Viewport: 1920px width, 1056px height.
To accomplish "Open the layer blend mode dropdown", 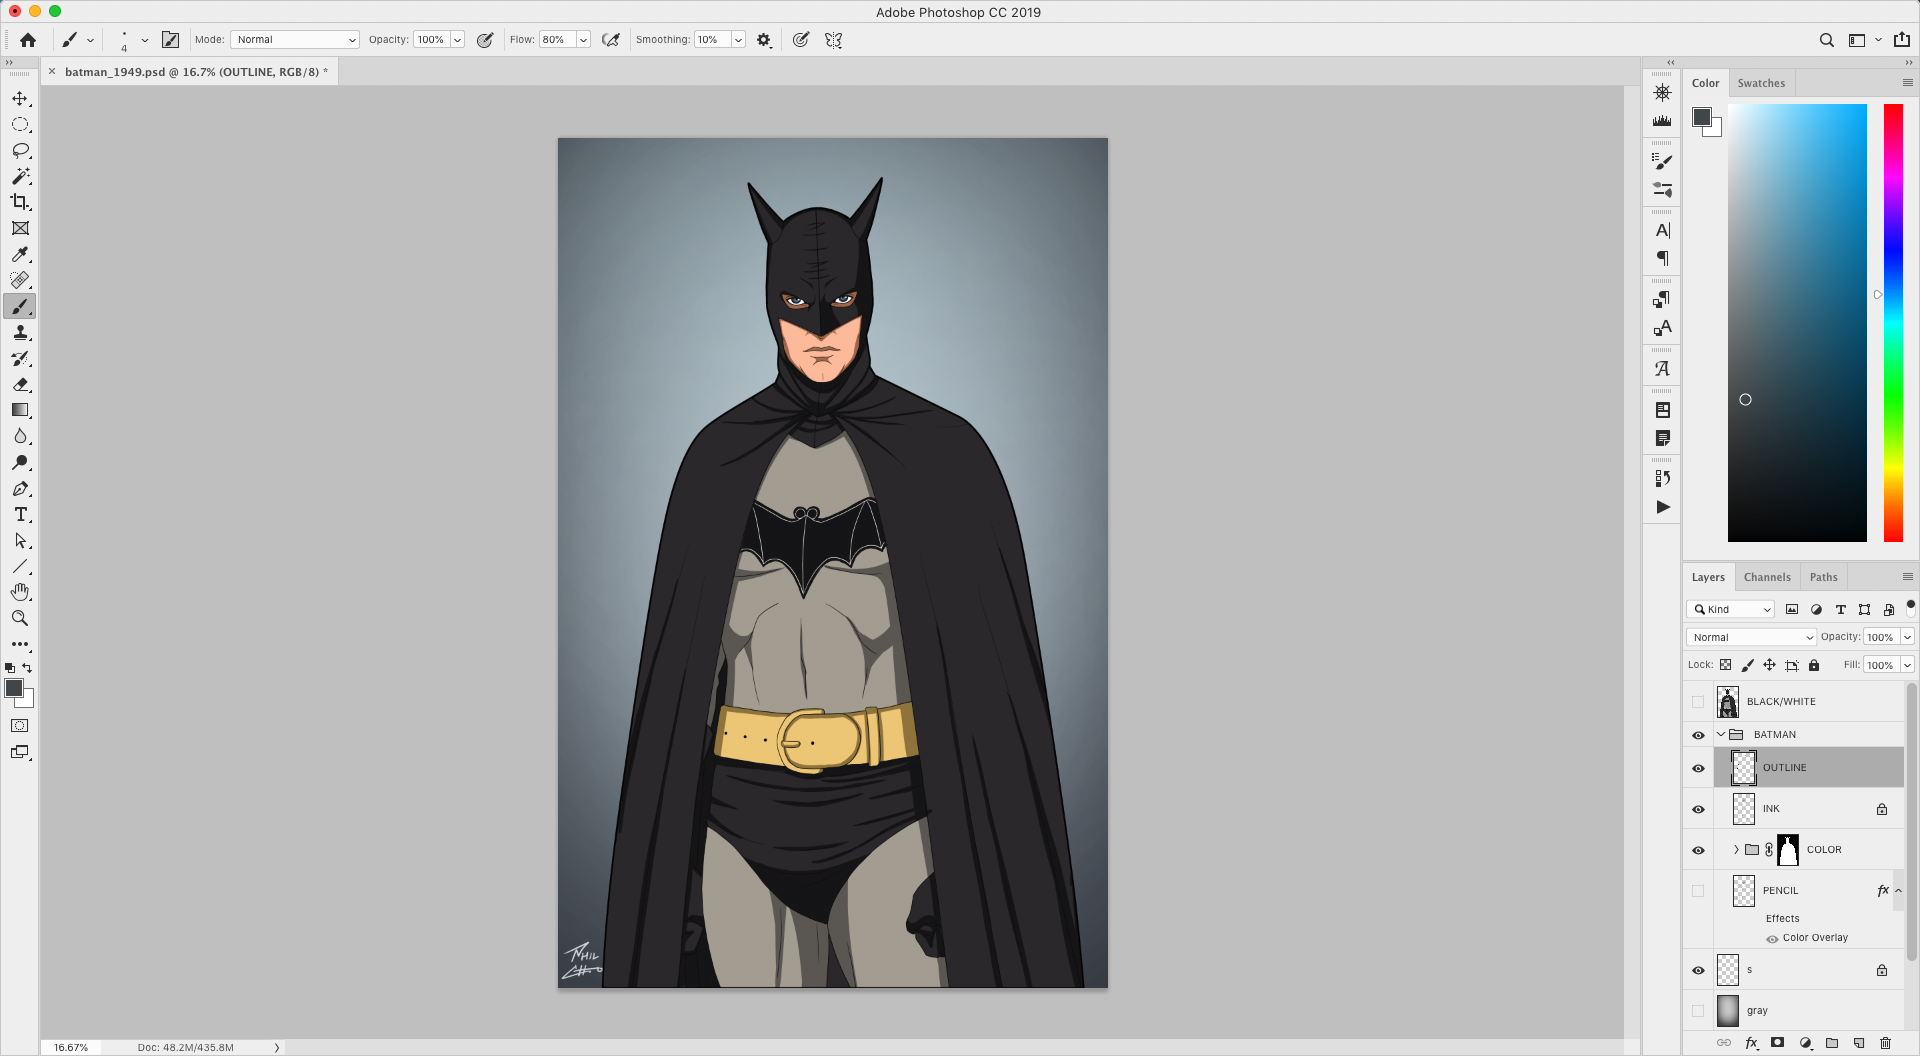I will tap(1750, 637).
